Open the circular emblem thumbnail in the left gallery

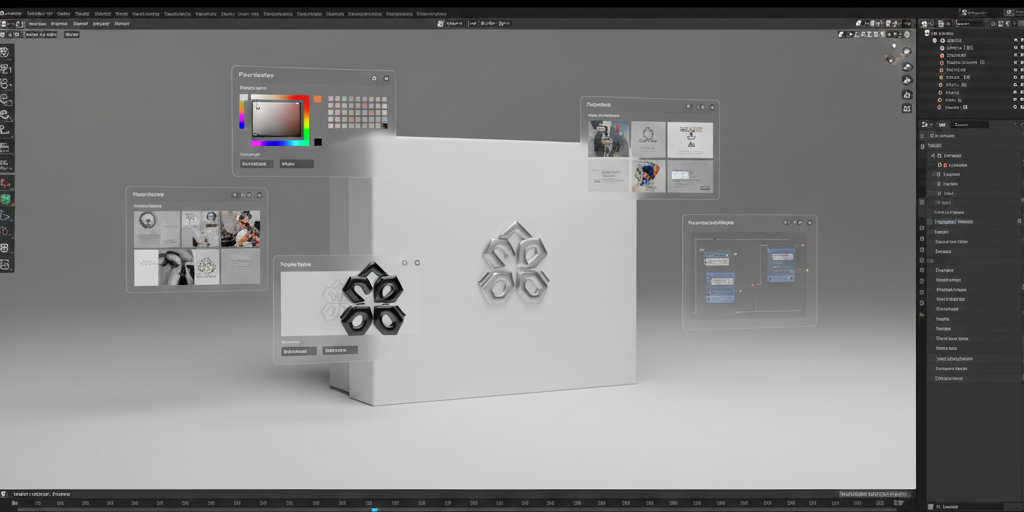pyautogui.click(x=157, y=229)
